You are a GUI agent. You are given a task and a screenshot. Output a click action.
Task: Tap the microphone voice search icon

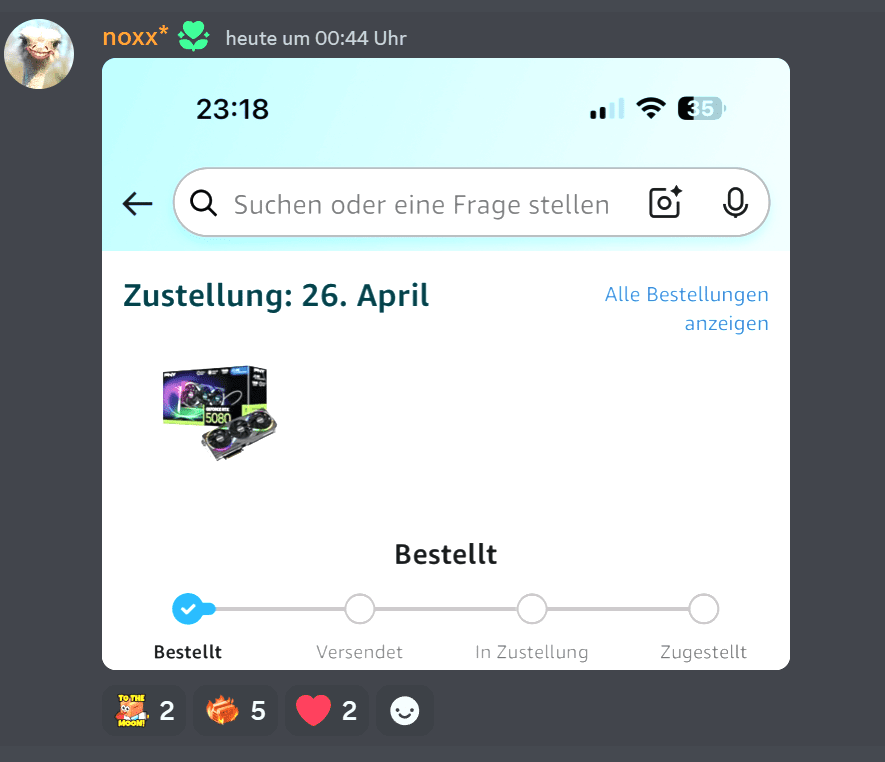pyautogui.click(x=735, y=203)
